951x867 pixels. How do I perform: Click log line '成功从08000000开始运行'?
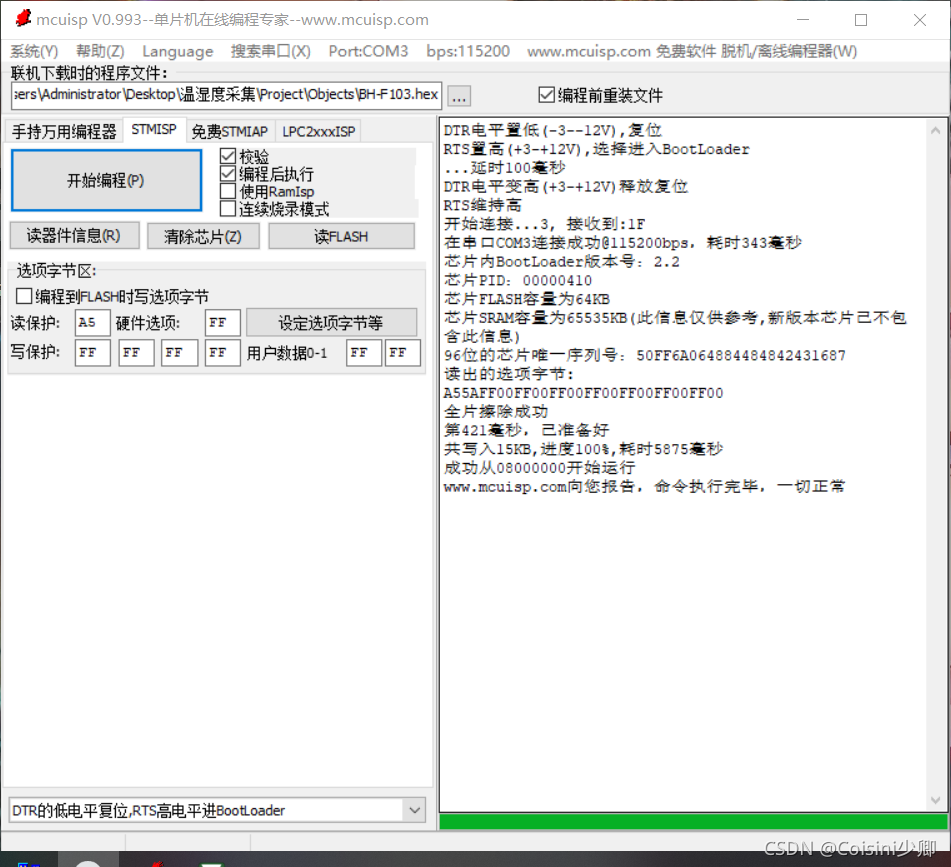coord(539,467)
